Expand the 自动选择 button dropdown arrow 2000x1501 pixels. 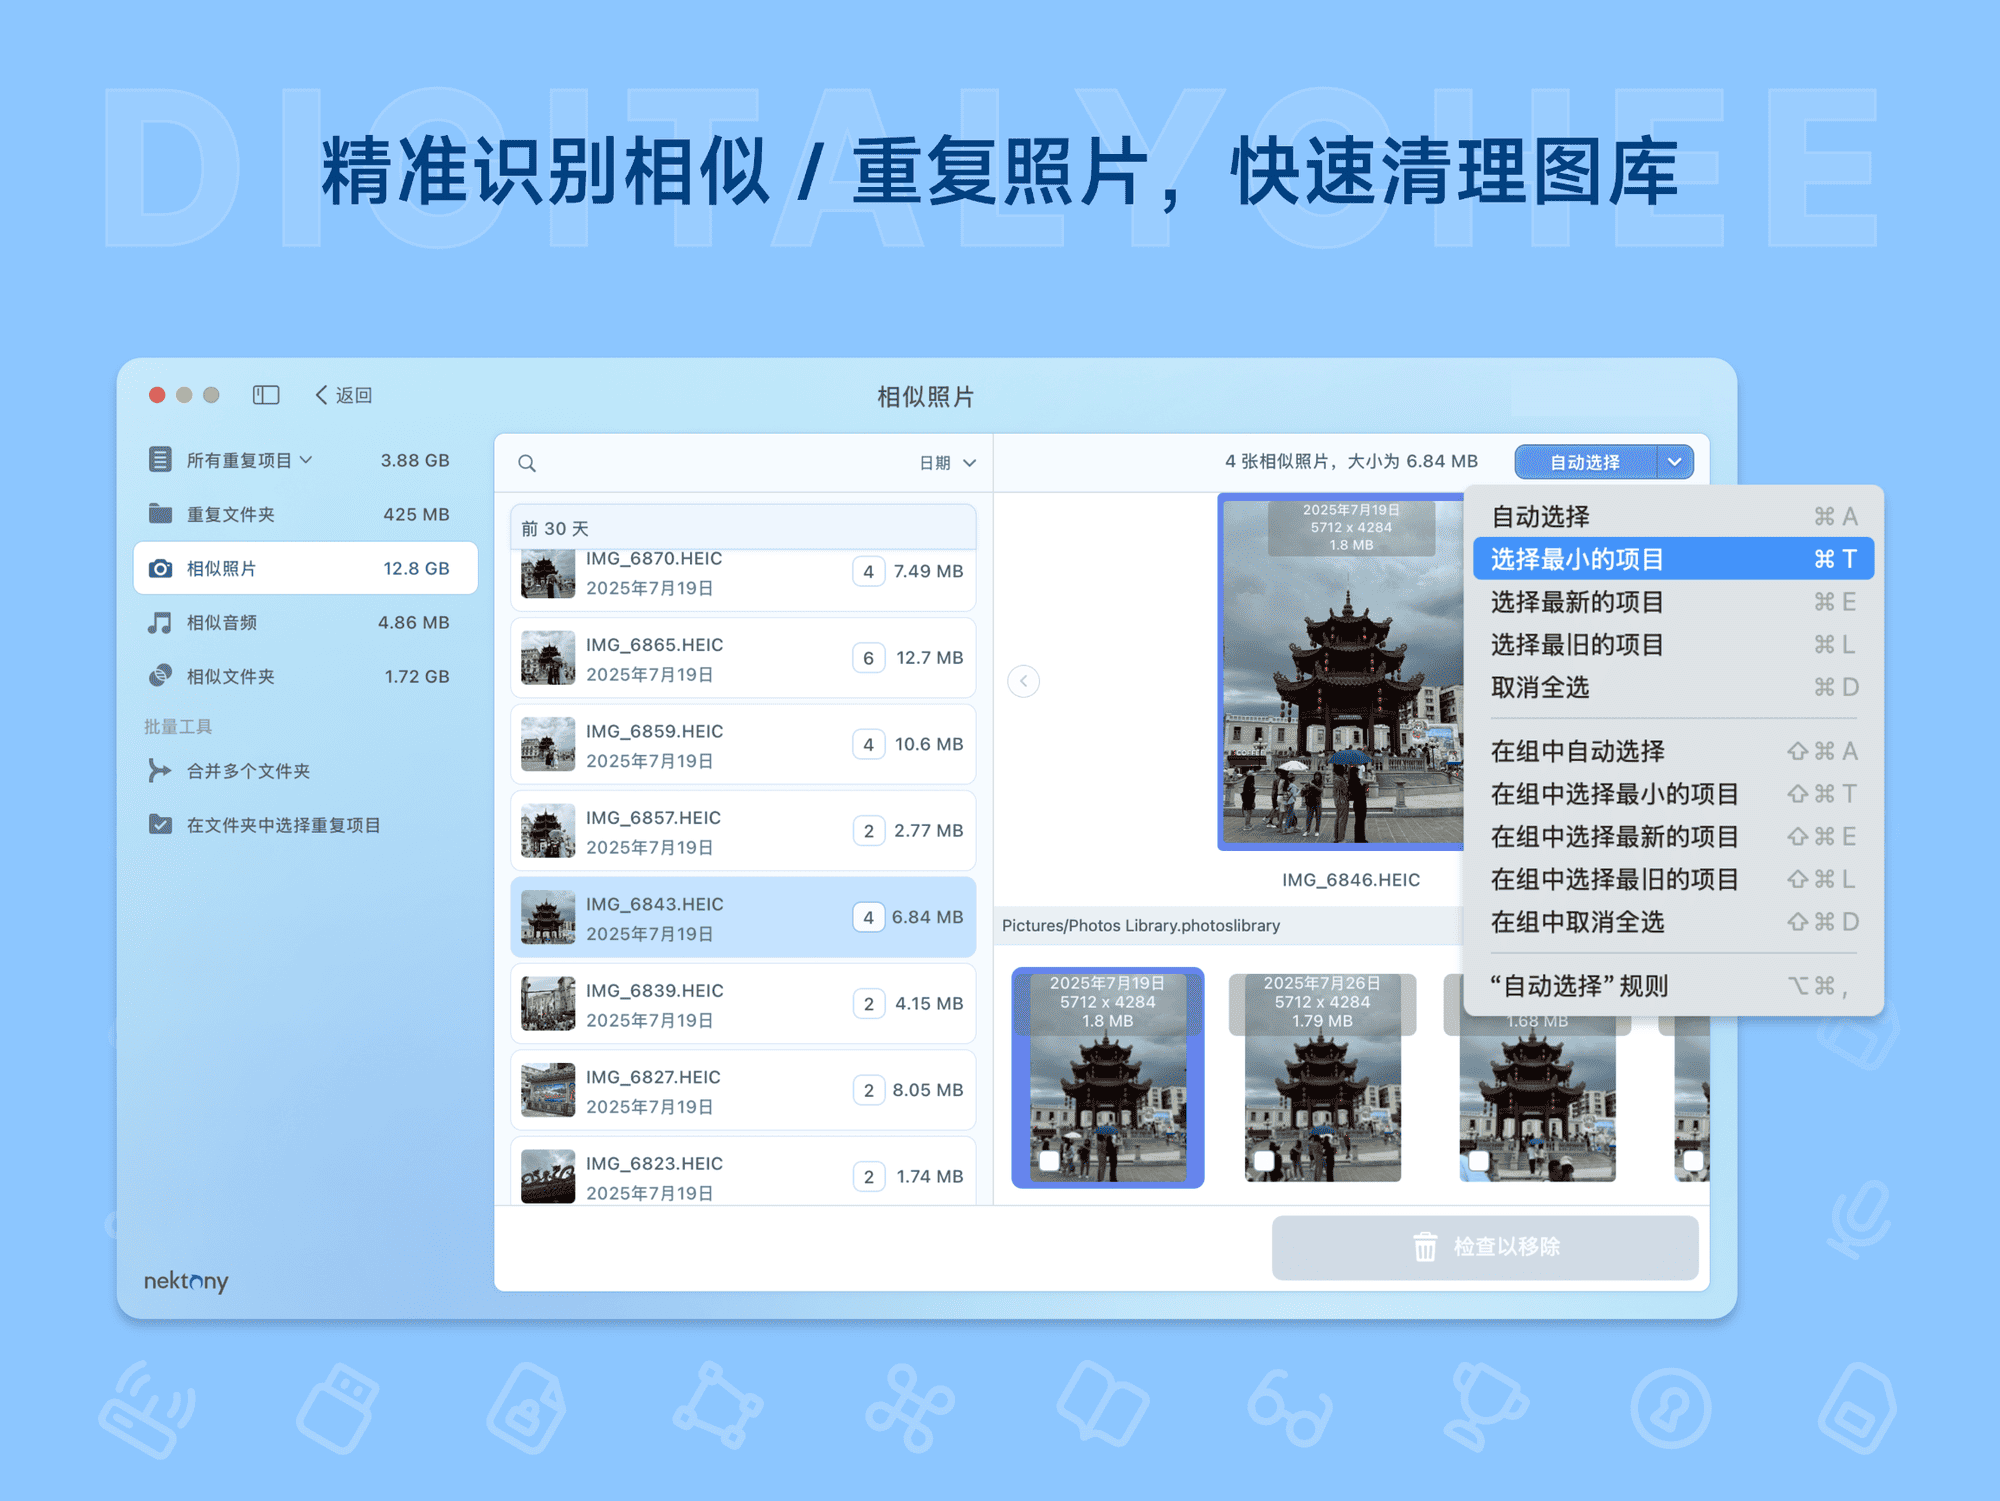(1676, 462)
